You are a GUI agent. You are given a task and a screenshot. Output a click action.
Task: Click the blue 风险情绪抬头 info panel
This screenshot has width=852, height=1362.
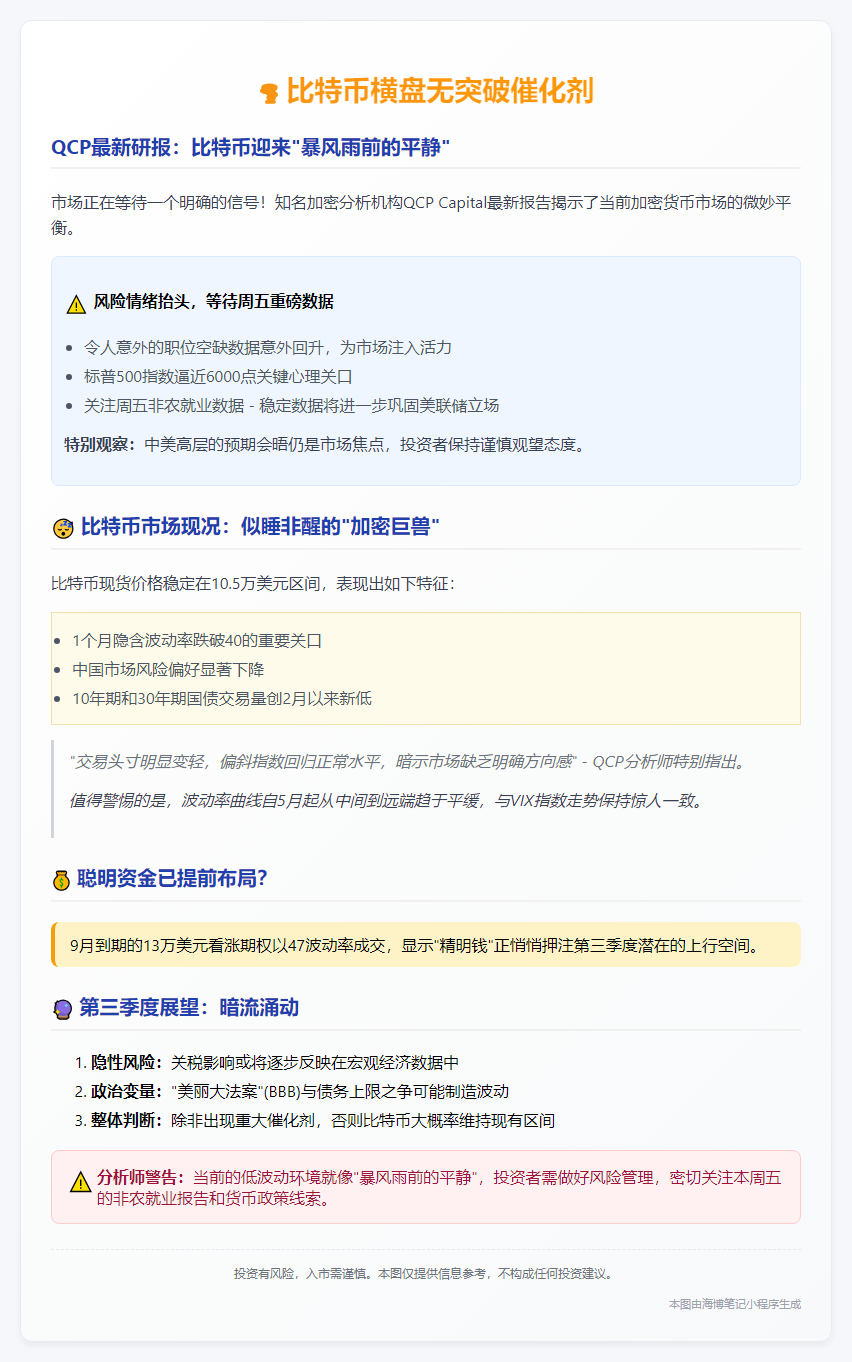click(x=426, y=370)
